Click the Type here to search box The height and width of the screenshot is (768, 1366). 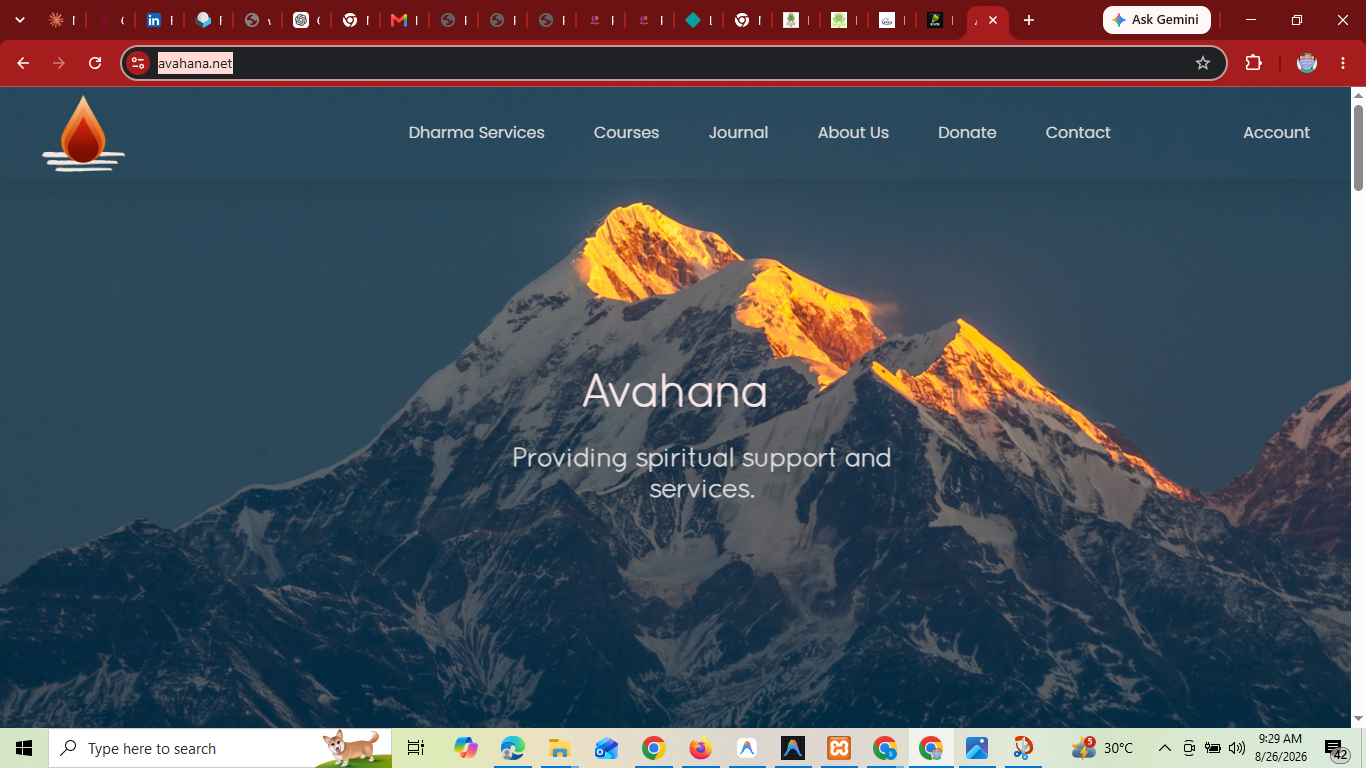pos(220,748)
